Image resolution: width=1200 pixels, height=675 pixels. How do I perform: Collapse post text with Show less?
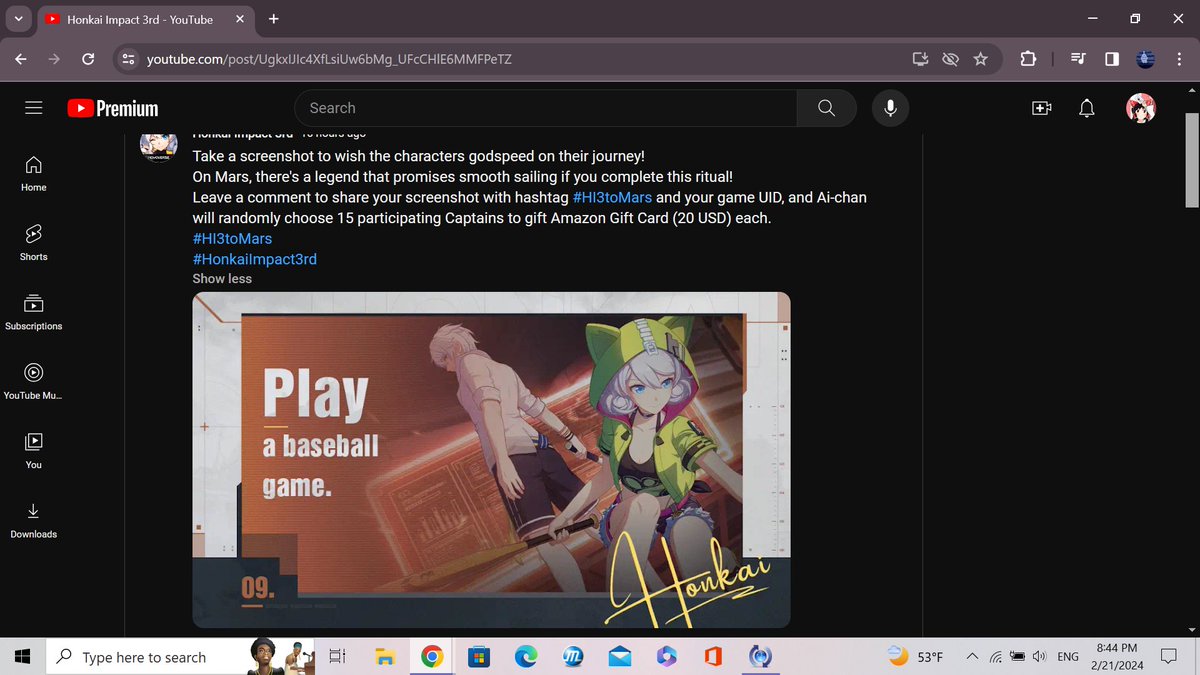222,279
